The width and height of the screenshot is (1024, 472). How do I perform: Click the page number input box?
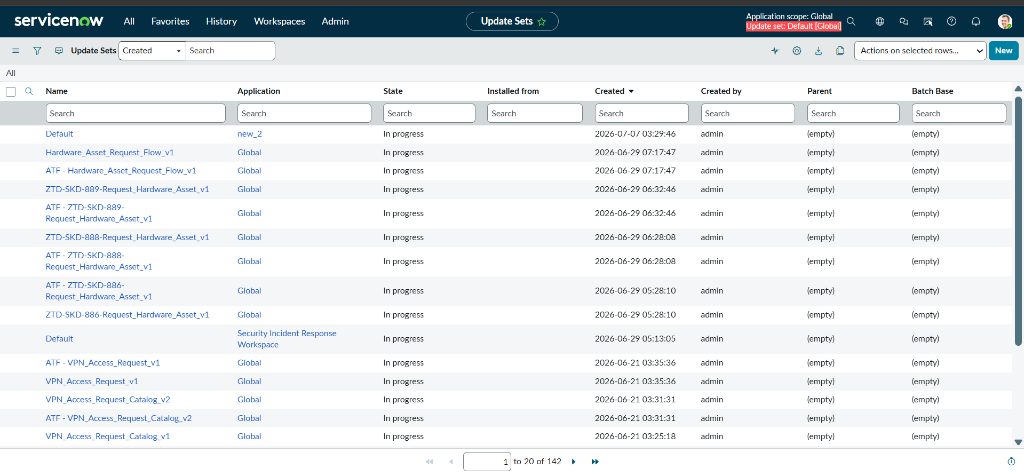(487, 462)
